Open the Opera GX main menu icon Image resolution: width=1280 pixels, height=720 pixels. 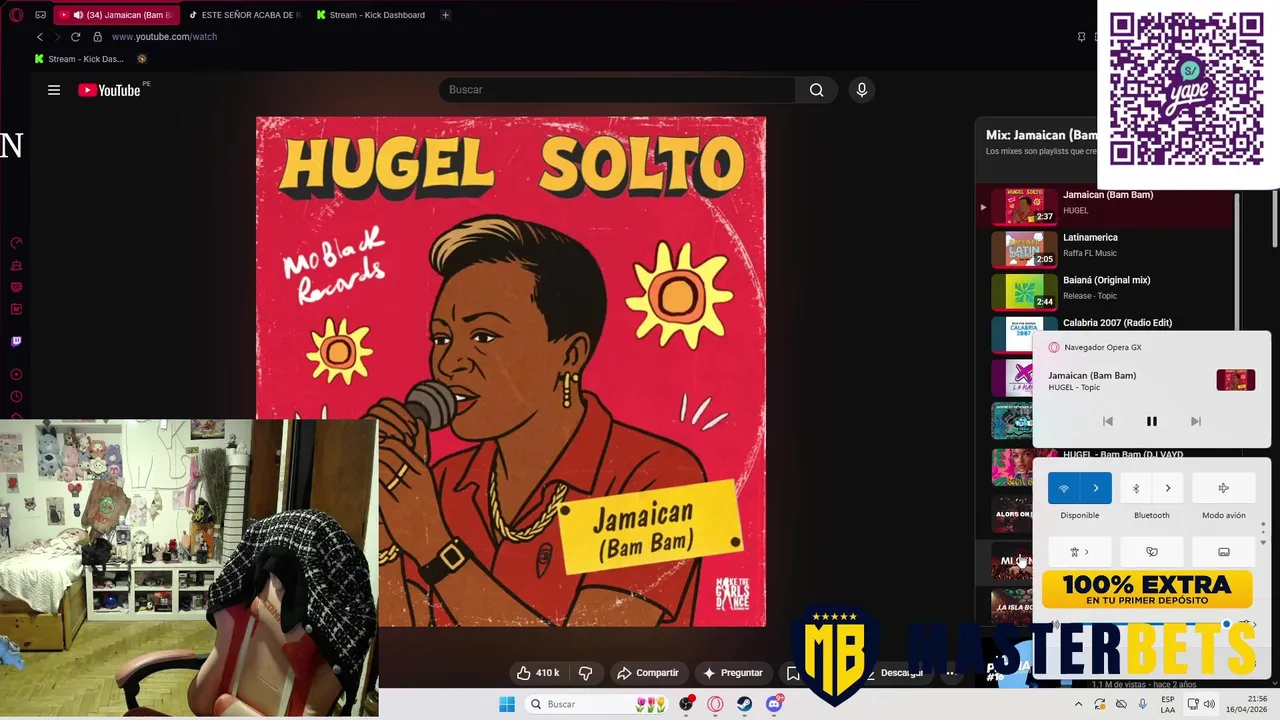tap(15, 15)
